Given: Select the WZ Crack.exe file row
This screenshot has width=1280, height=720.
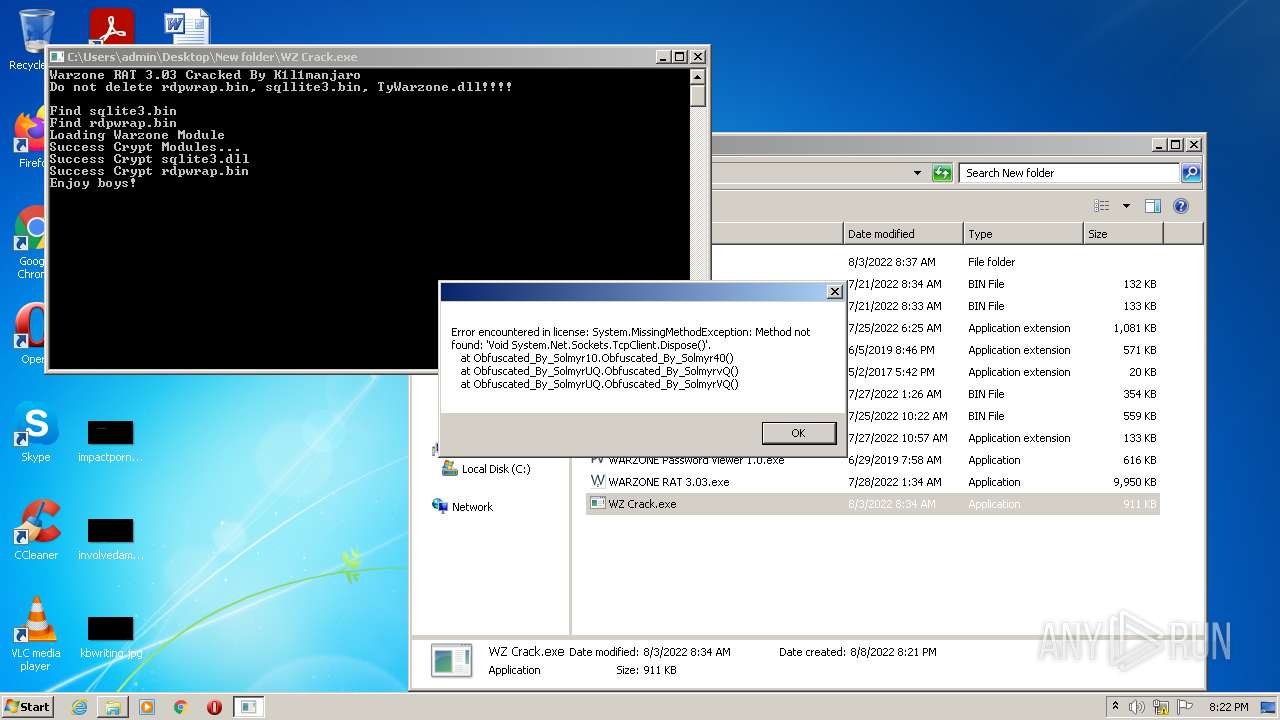Looking at the screenshot, I should point(873,504).
